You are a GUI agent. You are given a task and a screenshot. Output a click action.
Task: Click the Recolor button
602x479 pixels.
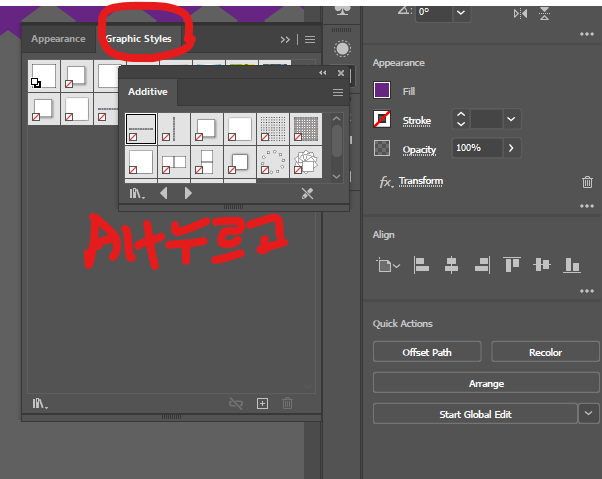point(545,352)
